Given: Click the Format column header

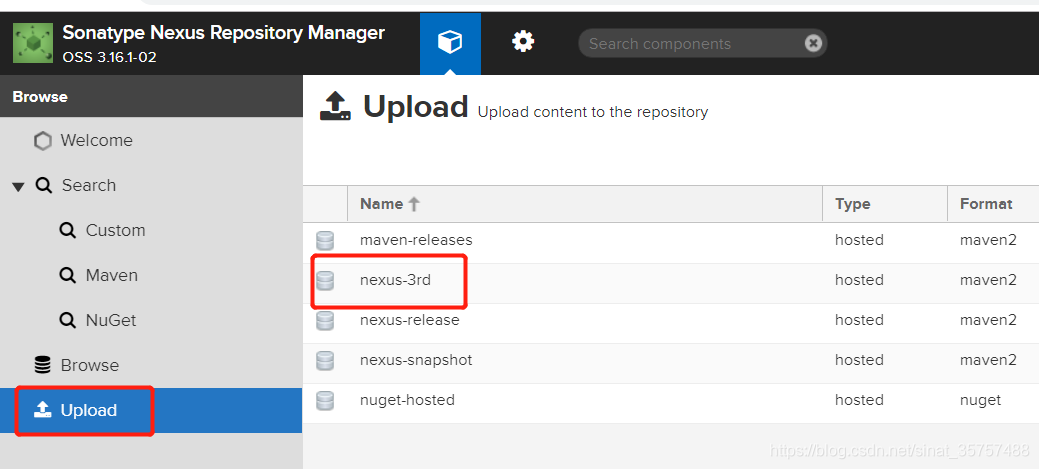Looking at the screenshot, I should 993,204.
